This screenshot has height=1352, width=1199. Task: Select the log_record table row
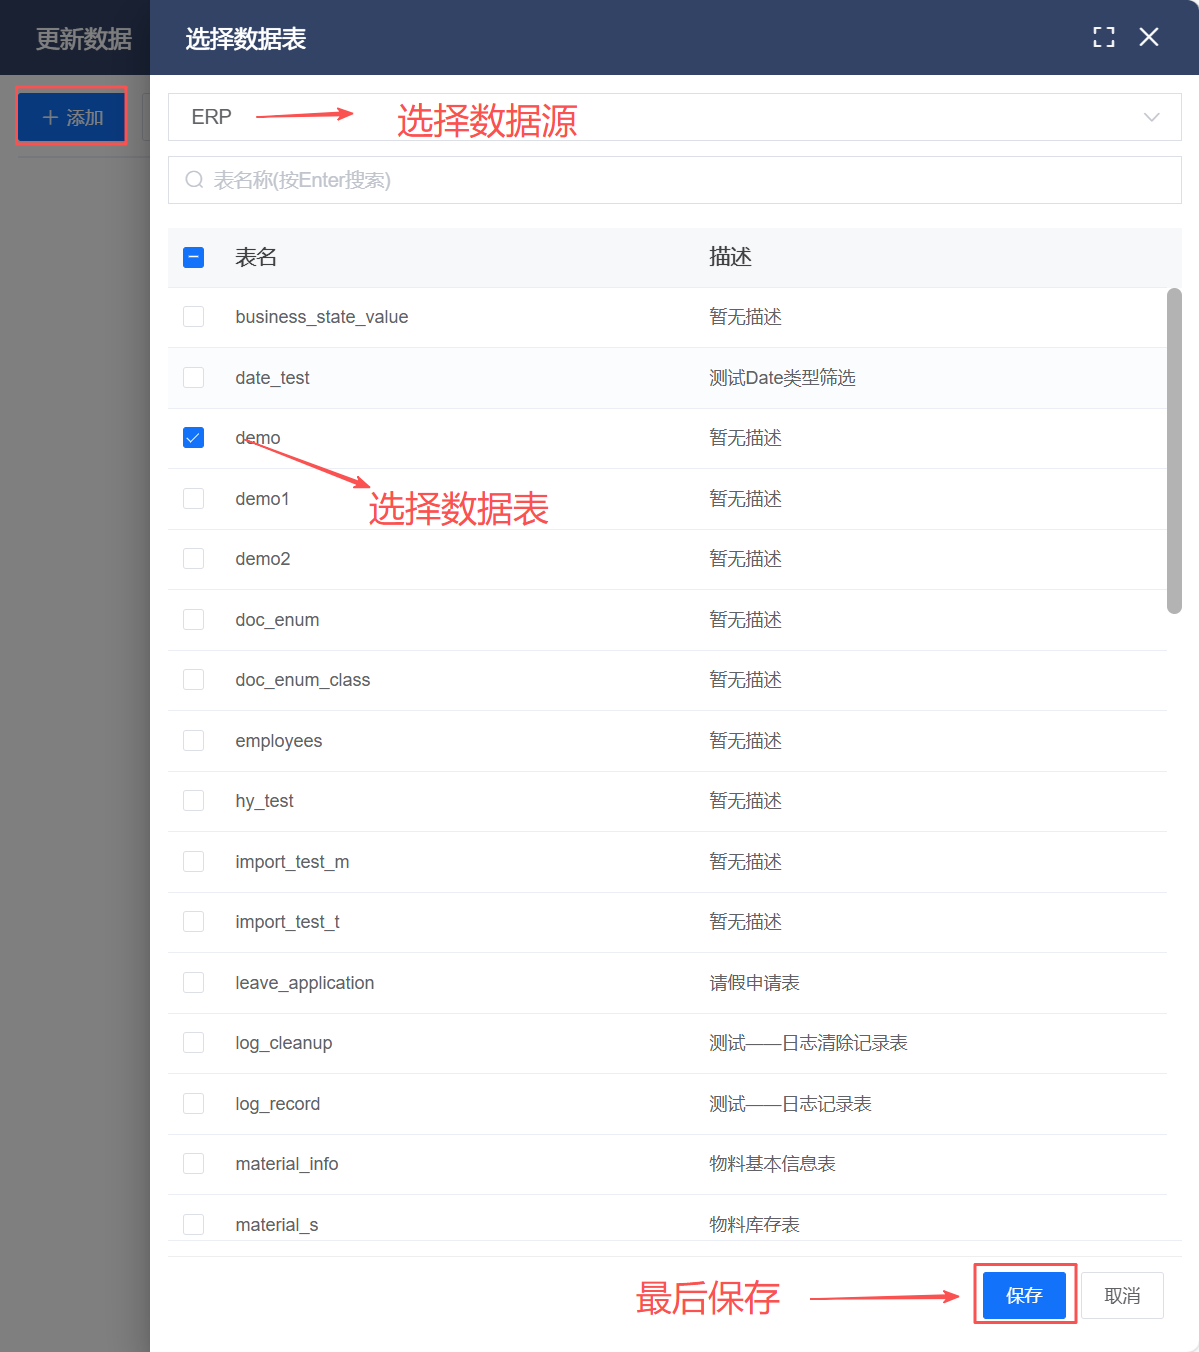tap(278, 1104)
